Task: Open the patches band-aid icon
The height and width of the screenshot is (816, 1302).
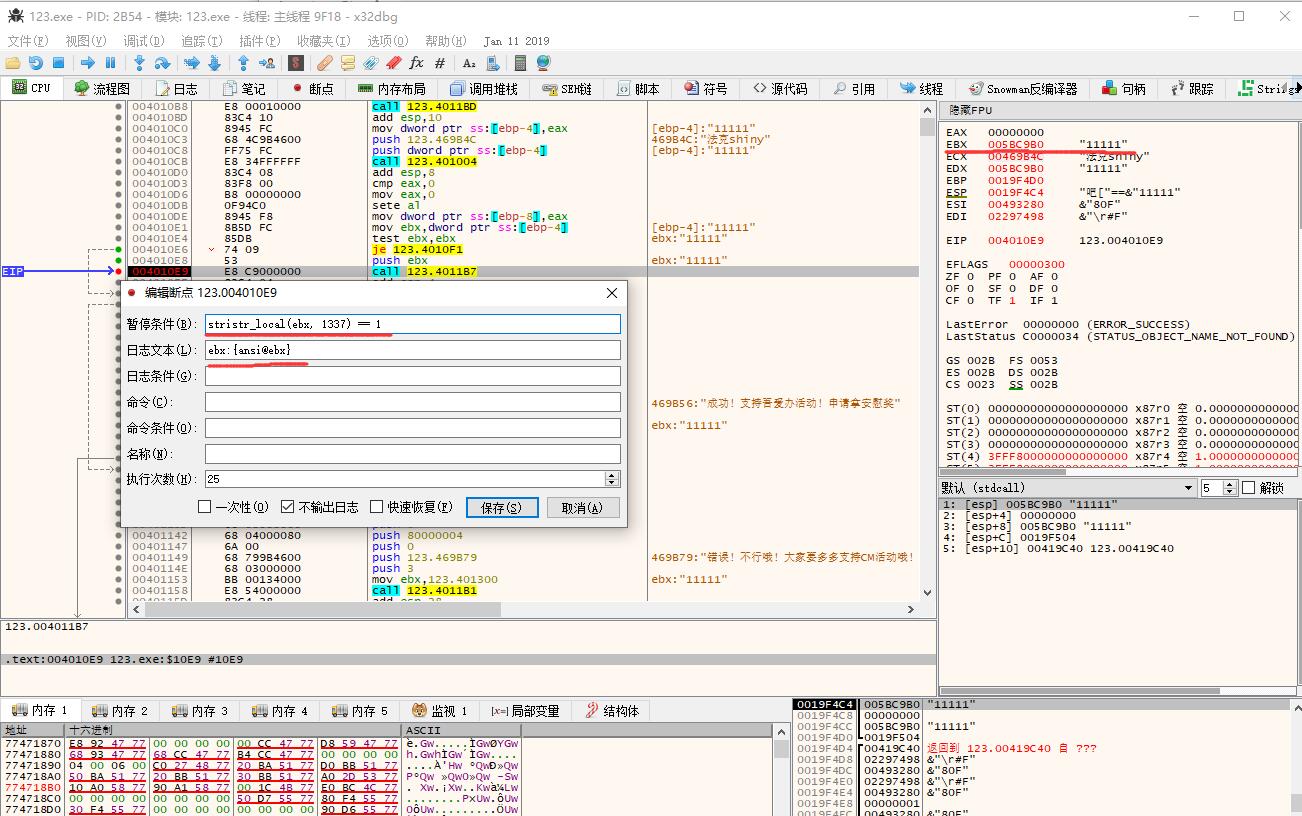Action: 325,63
